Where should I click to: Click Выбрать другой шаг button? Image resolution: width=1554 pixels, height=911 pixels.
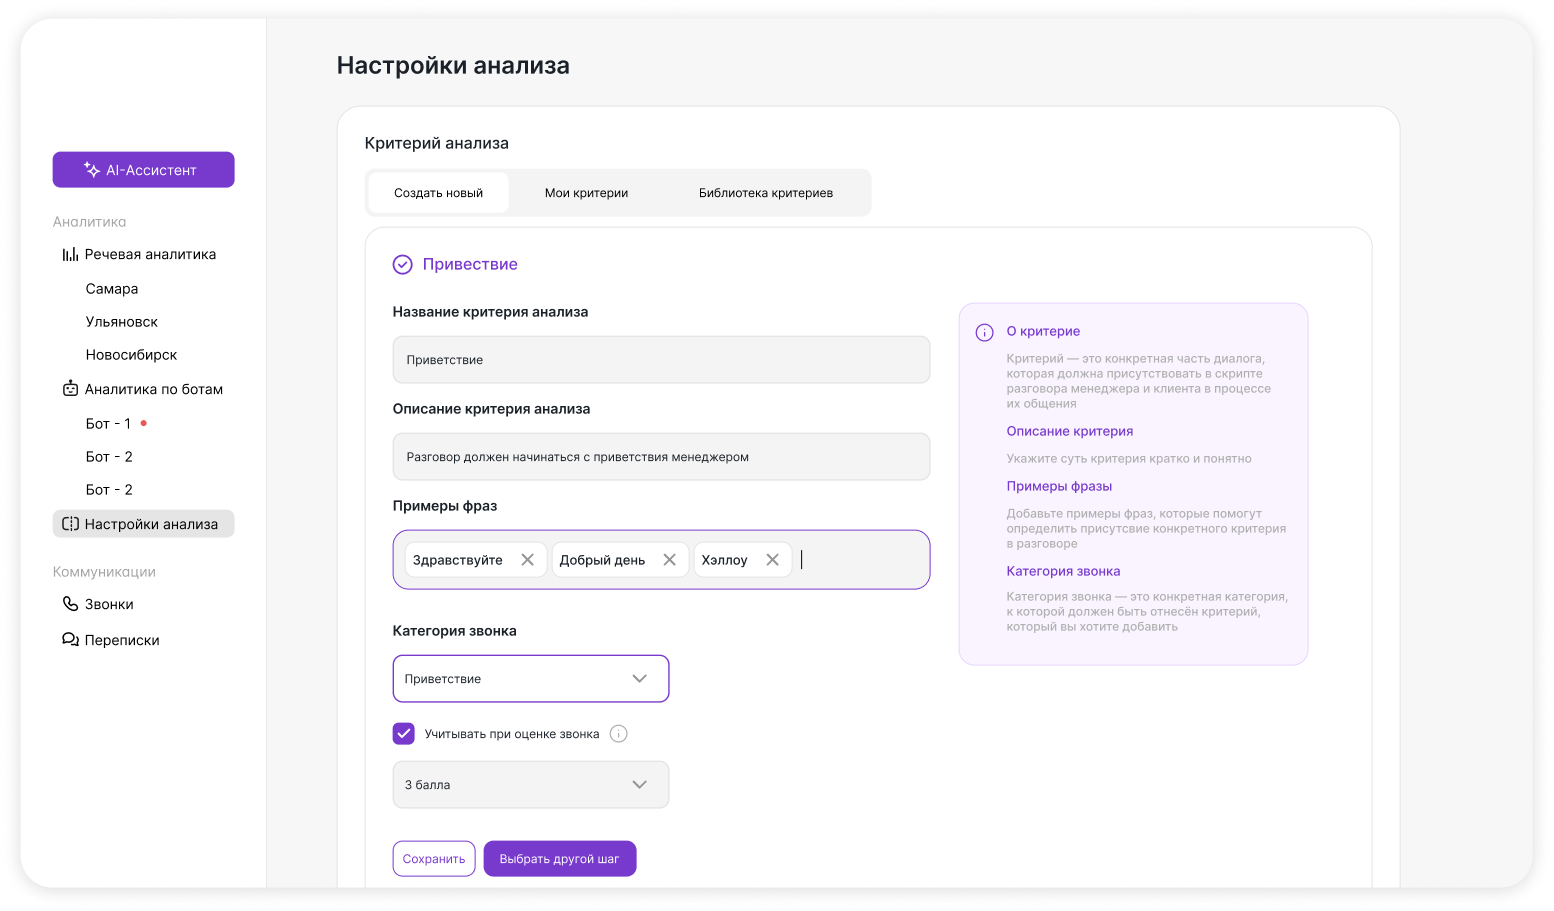point(560,859)
